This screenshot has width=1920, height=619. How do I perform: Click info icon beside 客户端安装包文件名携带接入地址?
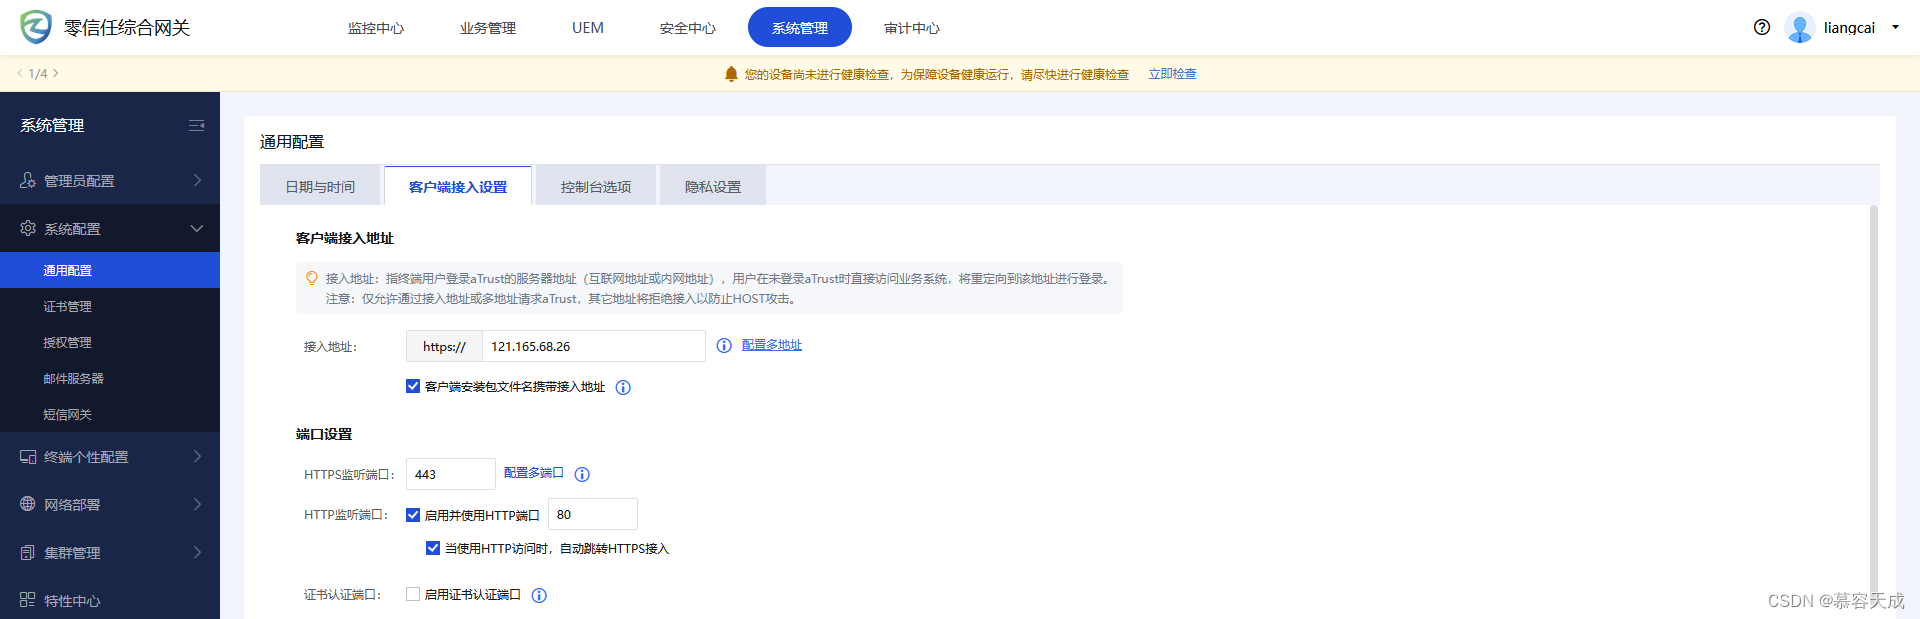tap(623, 388)
